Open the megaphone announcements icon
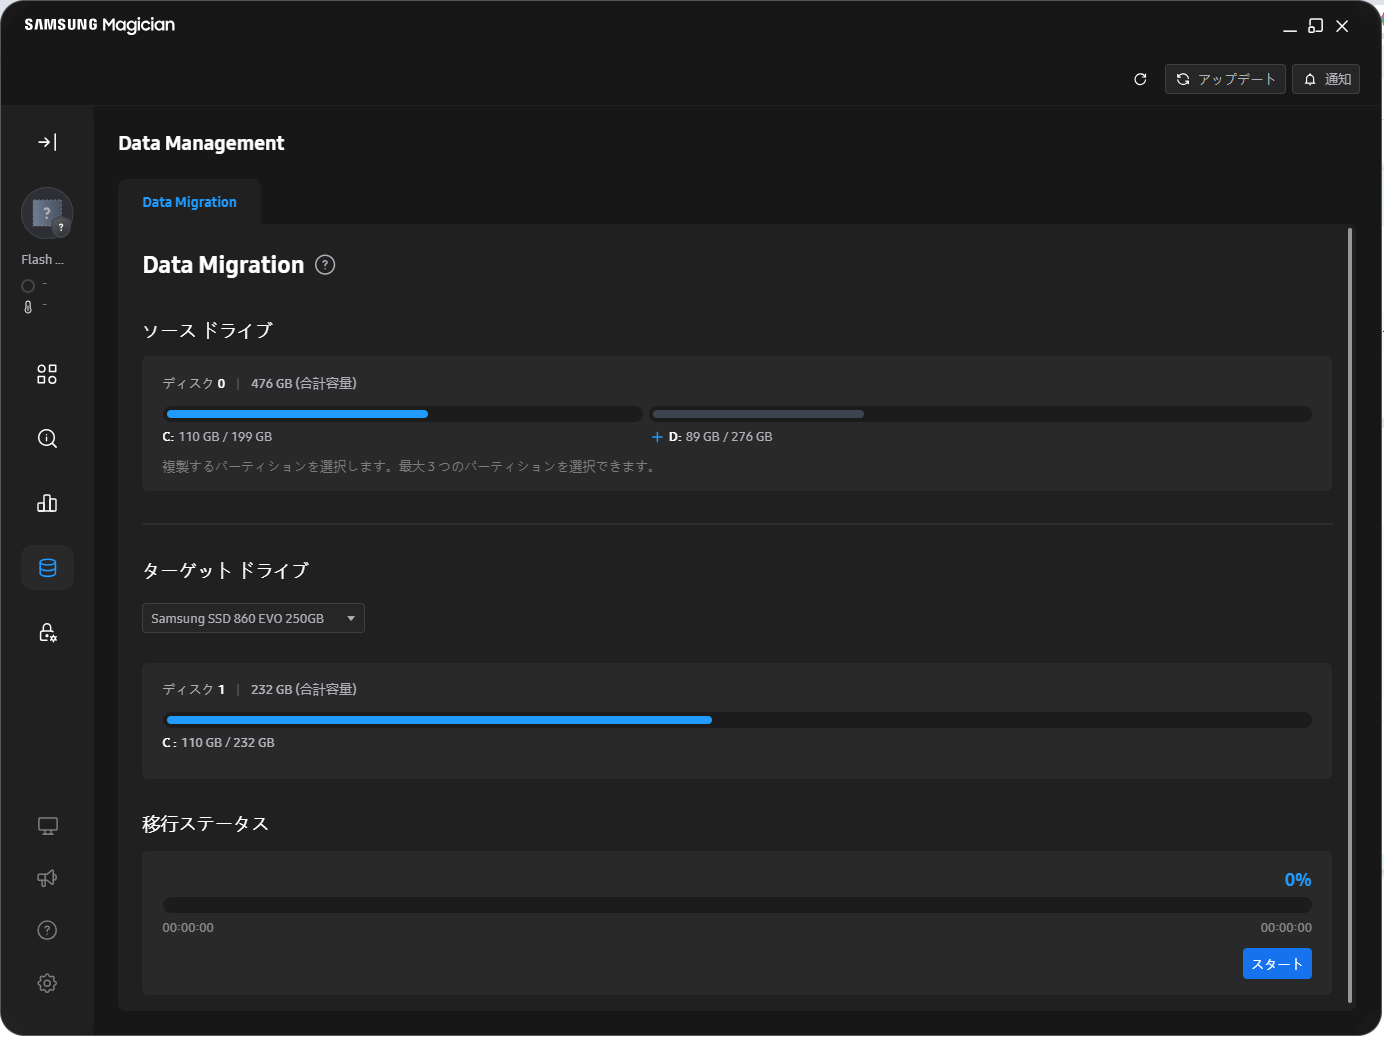Viewport: 1384px width, 1038px height. (47, 878)
